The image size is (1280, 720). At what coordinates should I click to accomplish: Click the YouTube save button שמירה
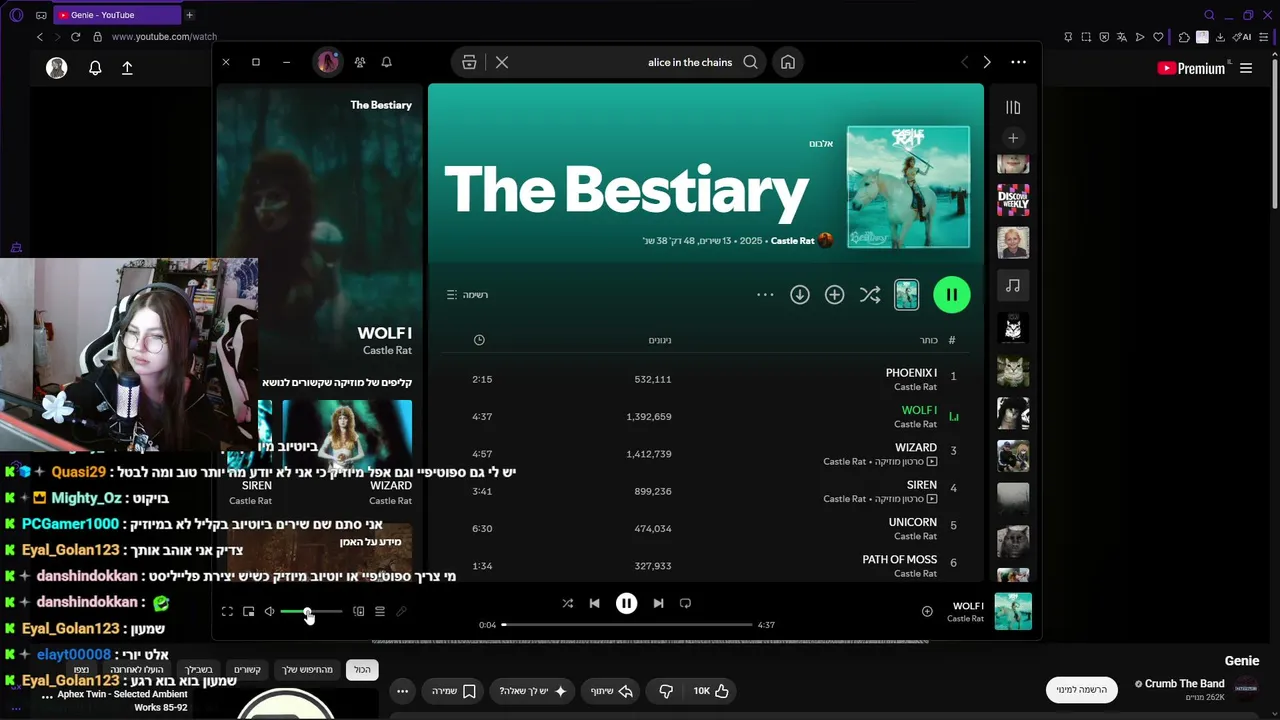(x=454, y=691)
